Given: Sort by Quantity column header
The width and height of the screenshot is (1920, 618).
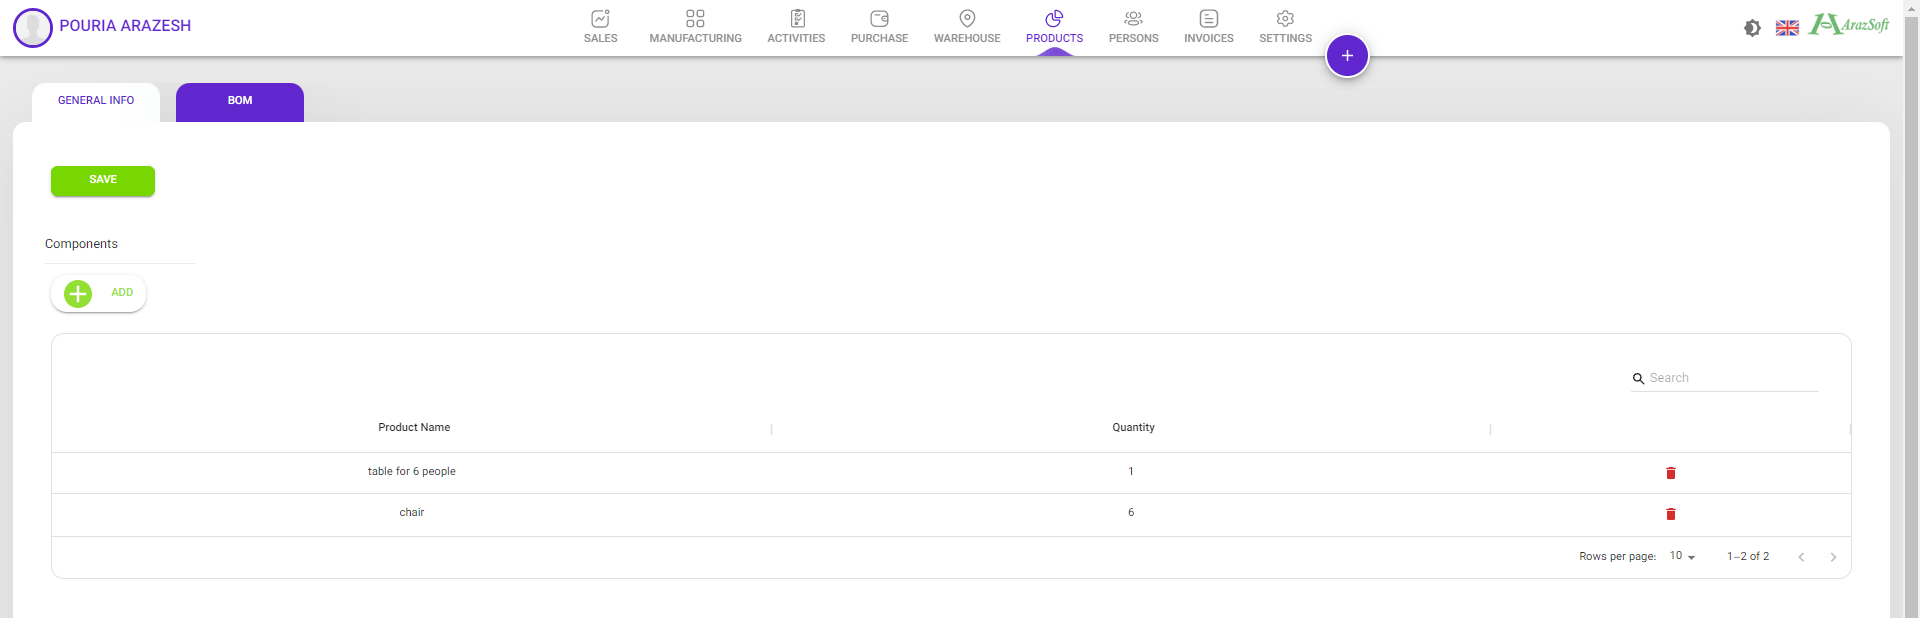Looking at the screenshot, I should (x=1133, y=428).
